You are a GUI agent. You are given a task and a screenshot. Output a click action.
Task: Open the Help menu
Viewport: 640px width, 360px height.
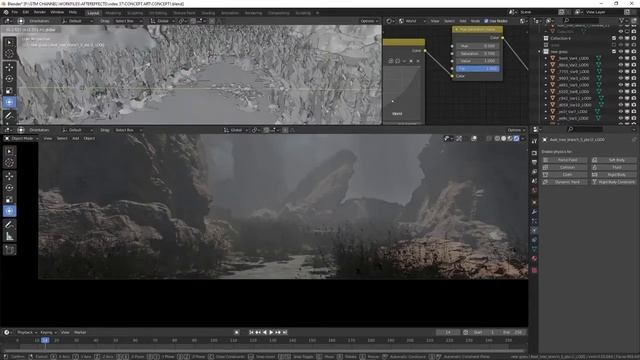pos(73,12)
